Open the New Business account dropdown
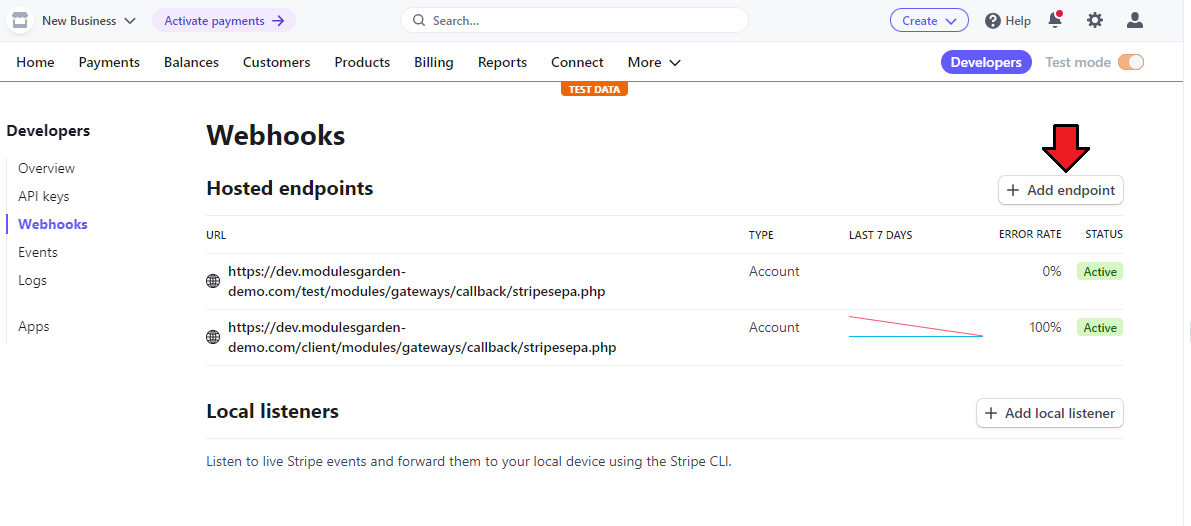 89,20
